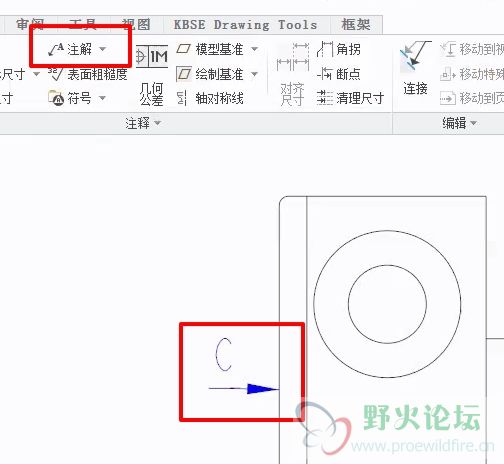Switch to the 审阅 ribbon tab

[30, 25]
